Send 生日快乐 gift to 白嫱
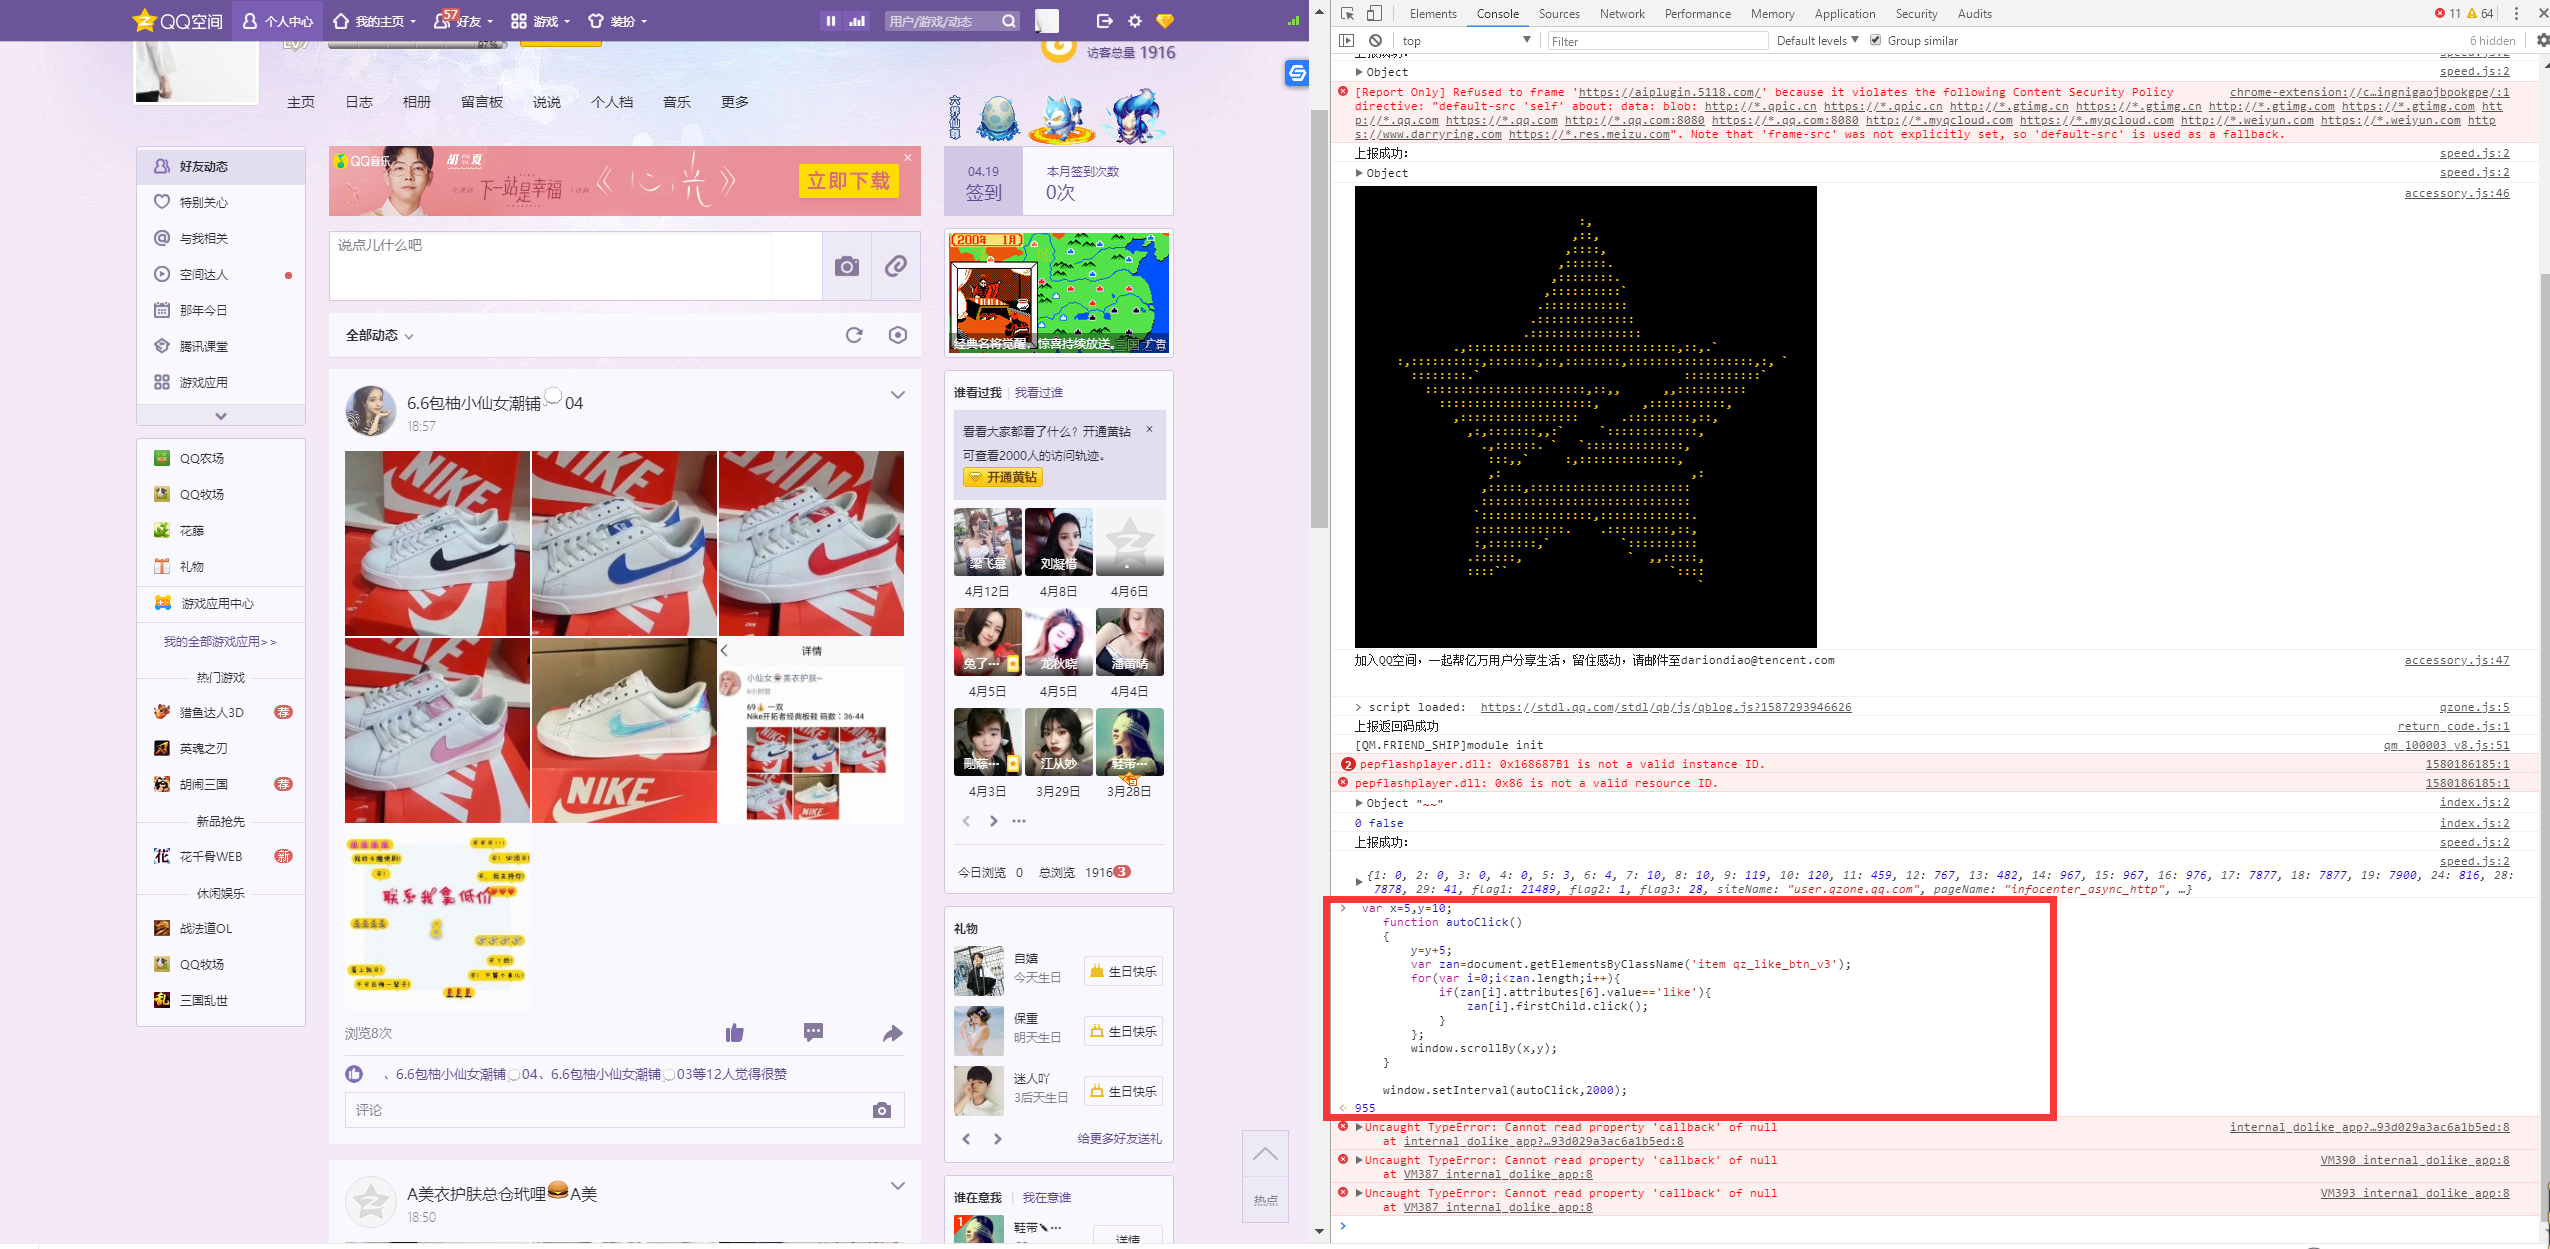This screenshot has height=1249, width=2550. [x=1123, y=971]
